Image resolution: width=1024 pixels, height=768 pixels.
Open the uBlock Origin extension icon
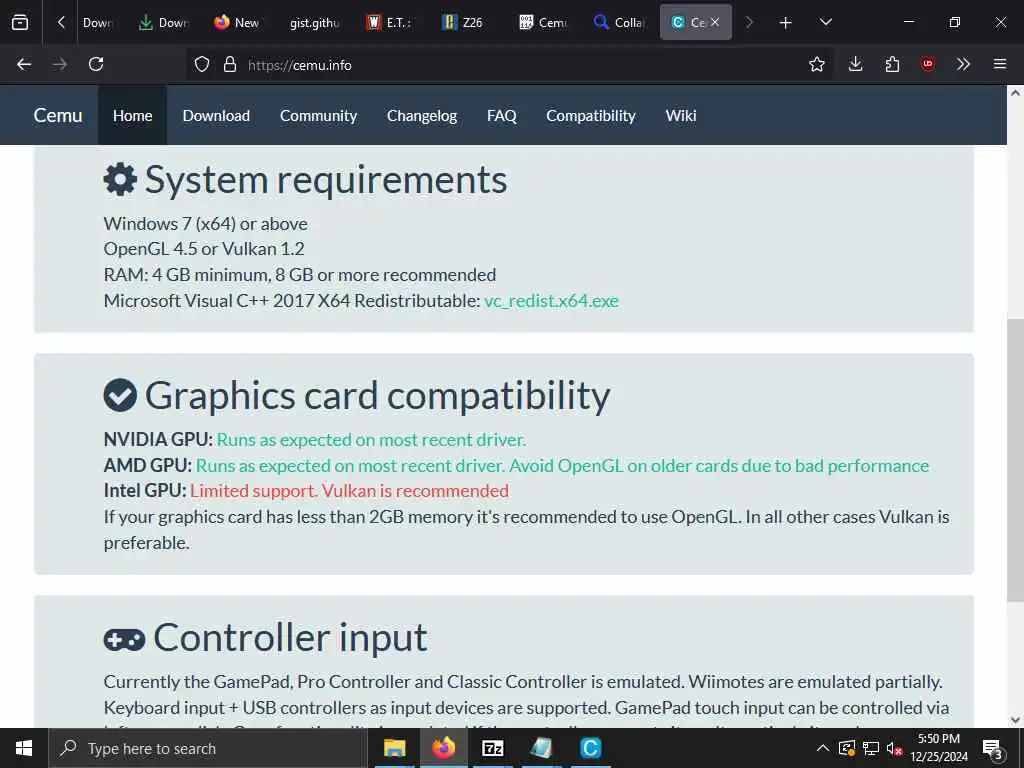[x=928, y=64]
